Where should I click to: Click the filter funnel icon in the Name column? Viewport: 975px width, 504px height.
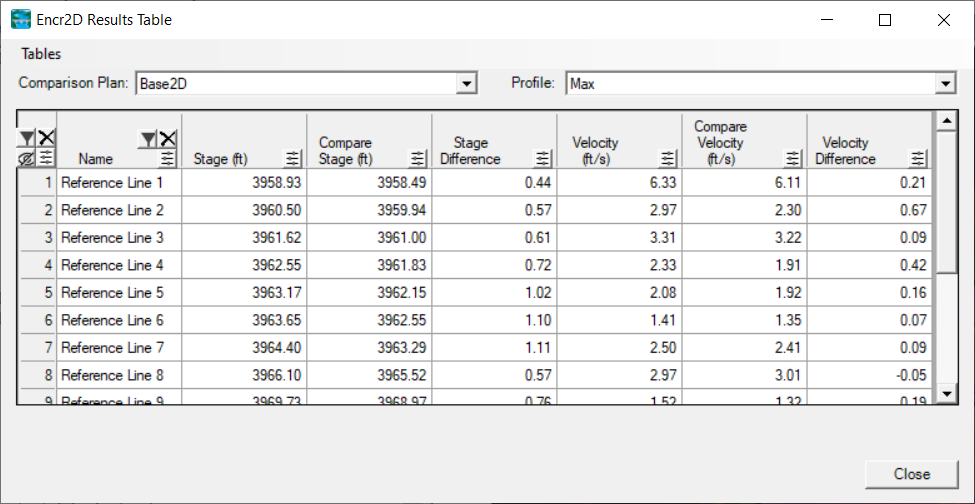point(148,140)
